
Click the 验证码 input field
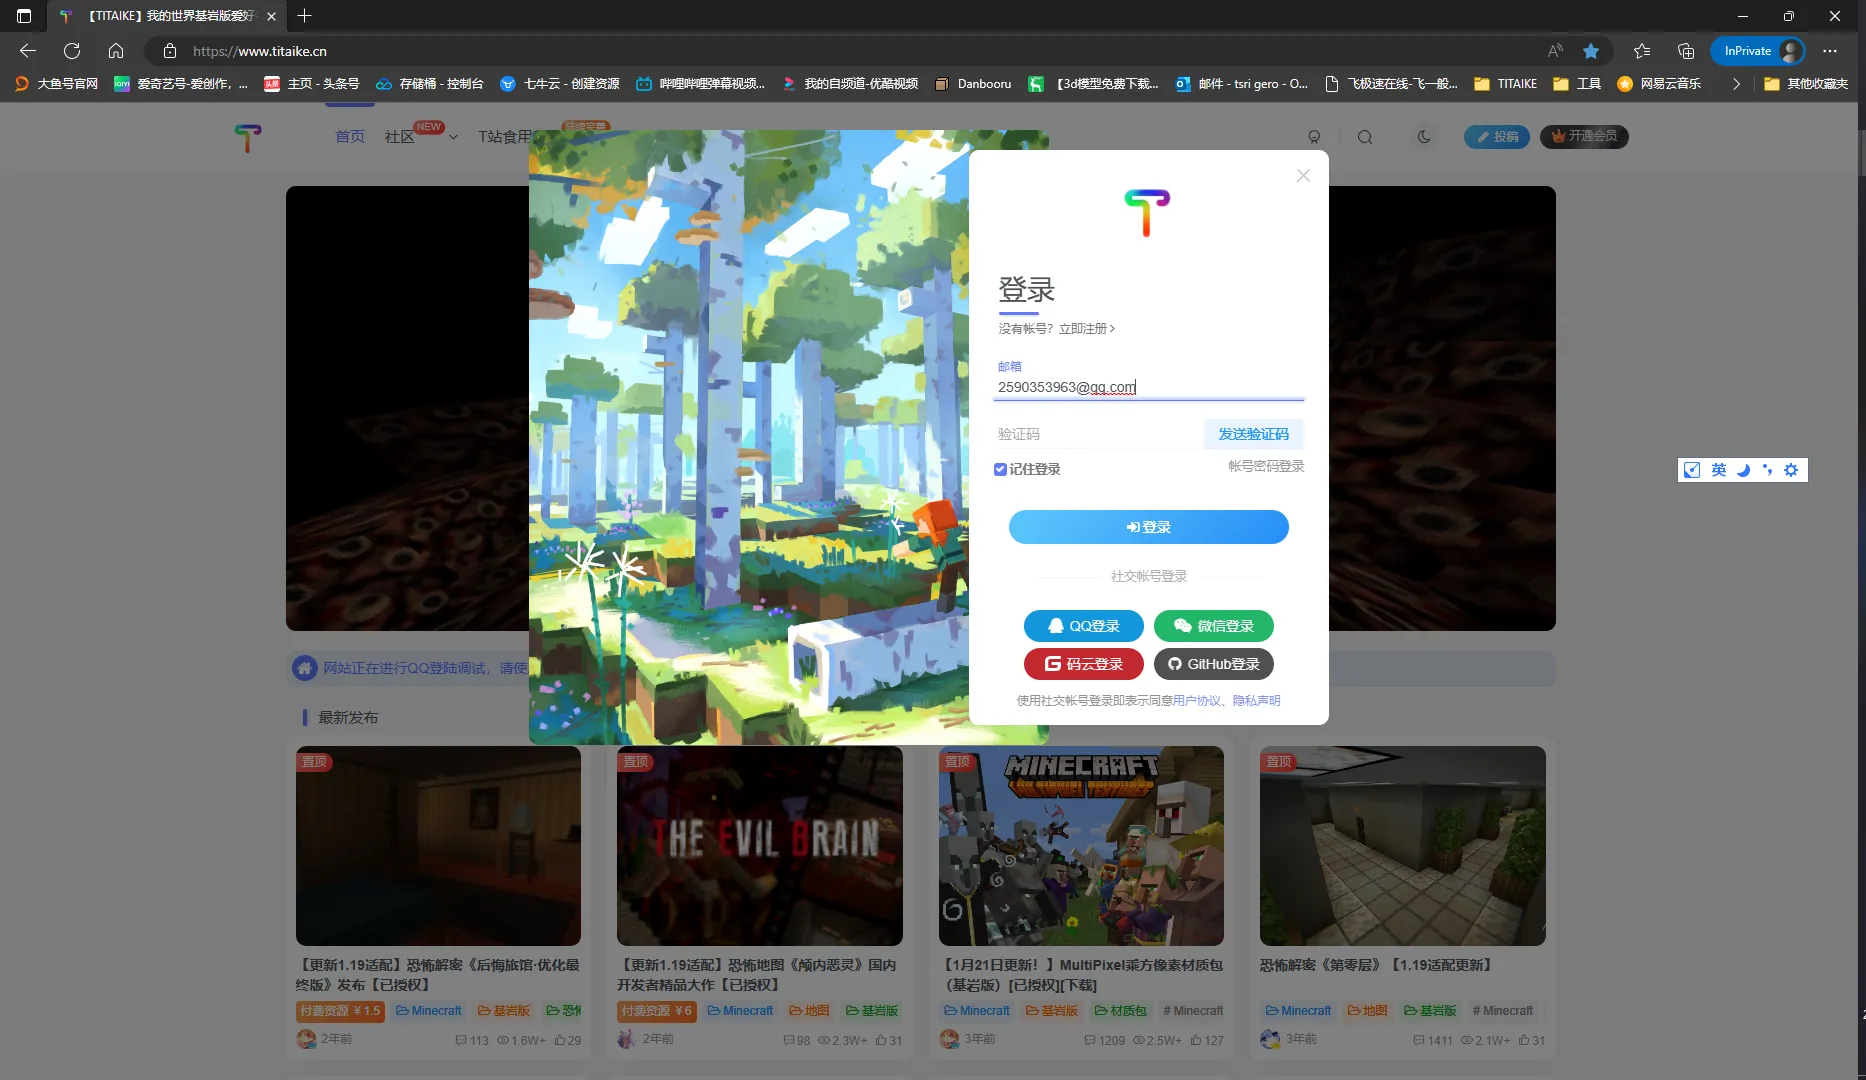tap(1097, 434)
